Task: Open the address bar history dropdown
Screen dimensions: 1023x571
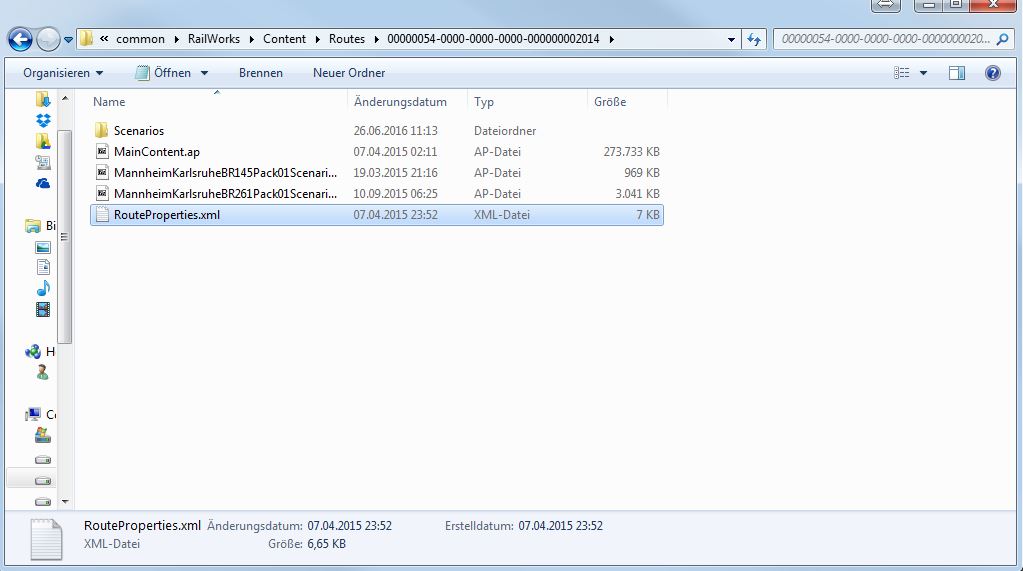Action: point(731,40)
